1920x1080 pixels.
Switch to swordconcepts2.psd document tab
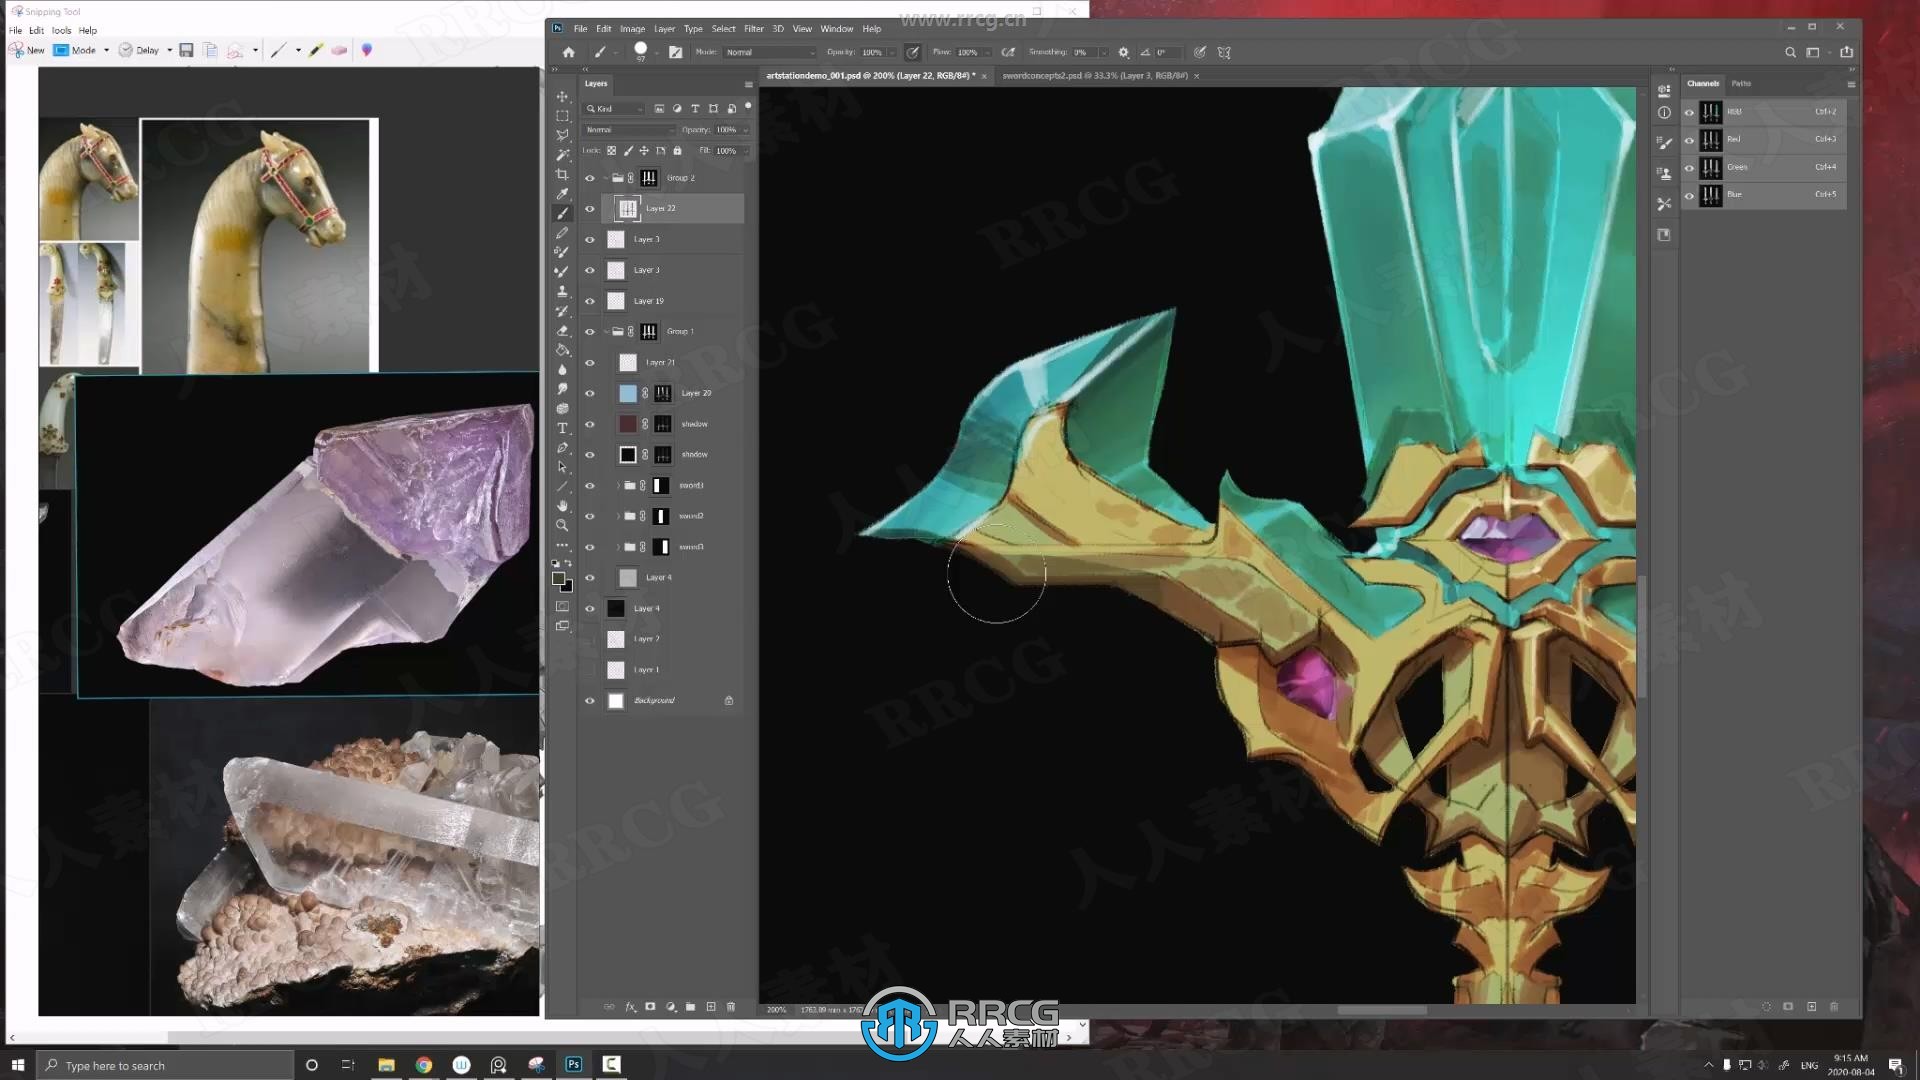[1094, 76]
